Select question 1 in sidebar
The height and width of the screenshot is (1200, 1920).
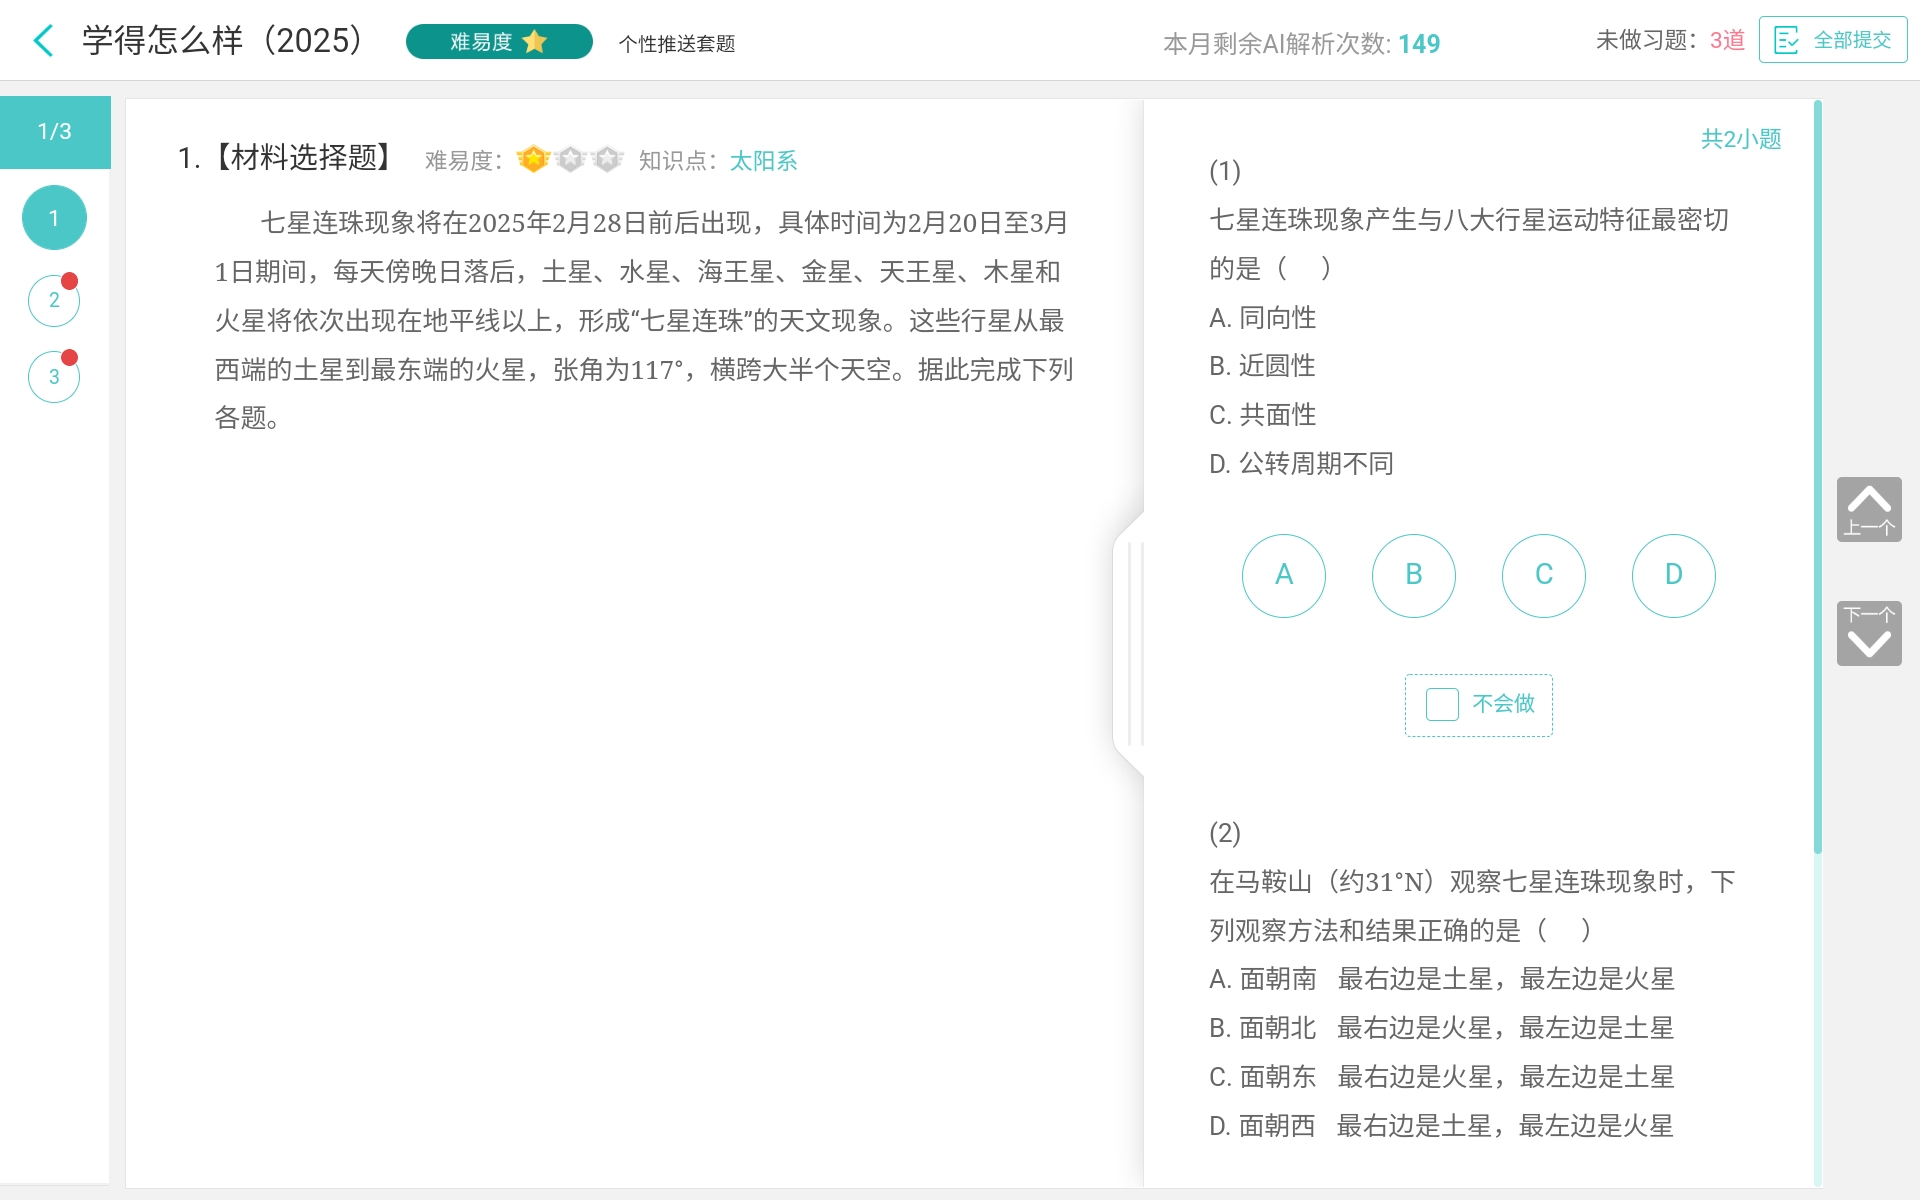pos(54,218)
